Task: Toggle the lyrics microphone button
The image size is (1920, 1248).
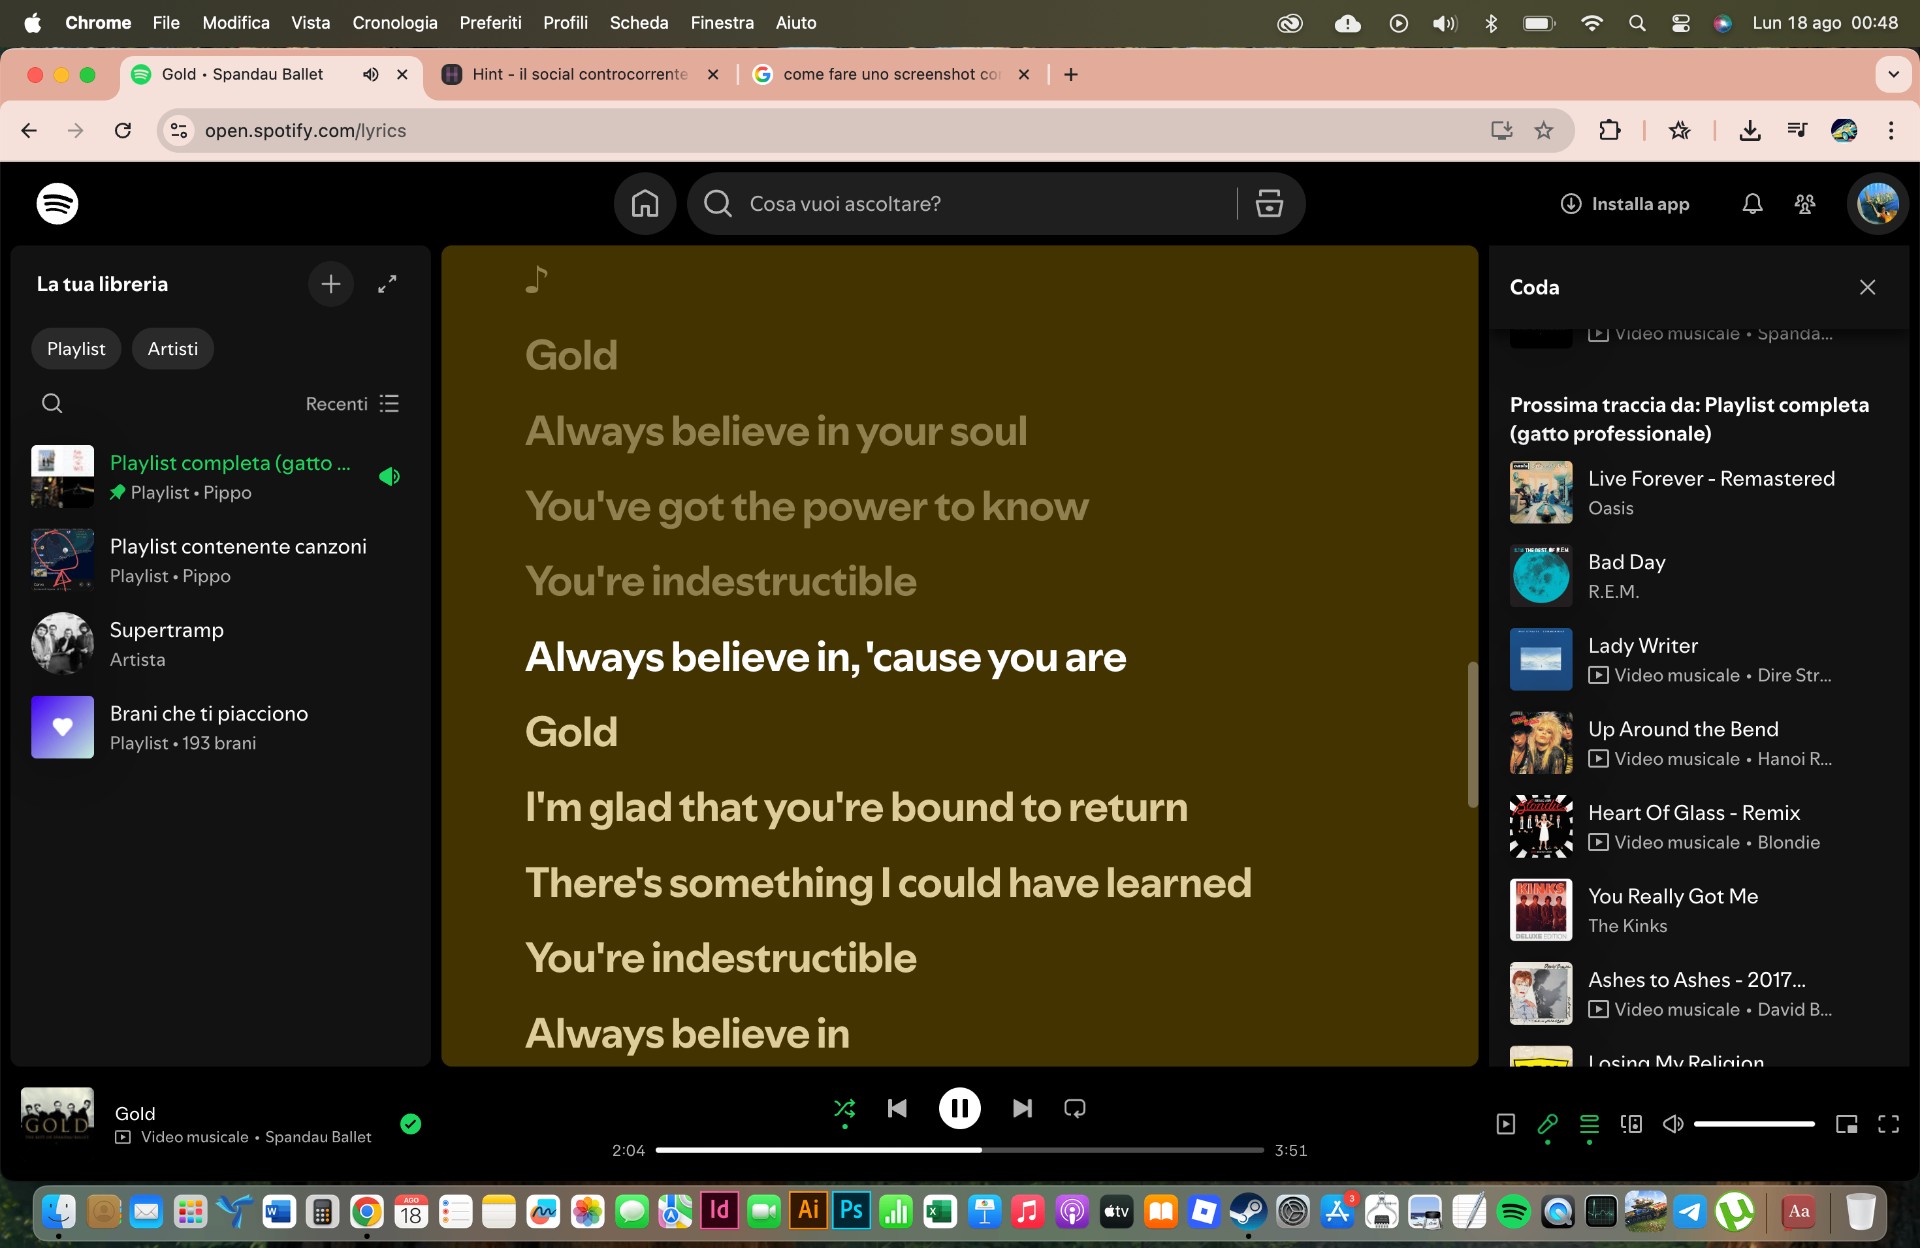Action: point(1547,1124)
